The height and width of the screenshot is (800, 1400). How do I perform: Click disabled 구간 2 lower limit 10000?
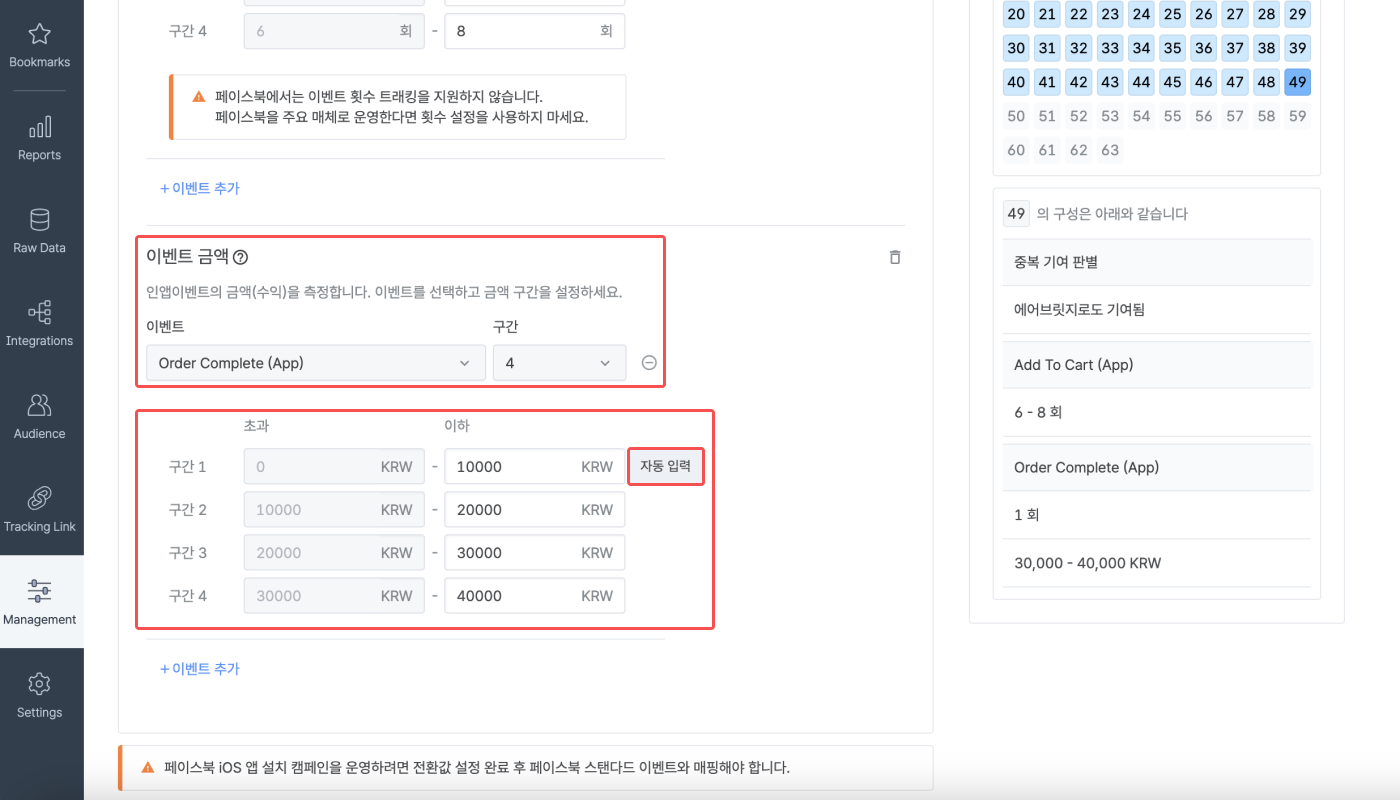334,510
